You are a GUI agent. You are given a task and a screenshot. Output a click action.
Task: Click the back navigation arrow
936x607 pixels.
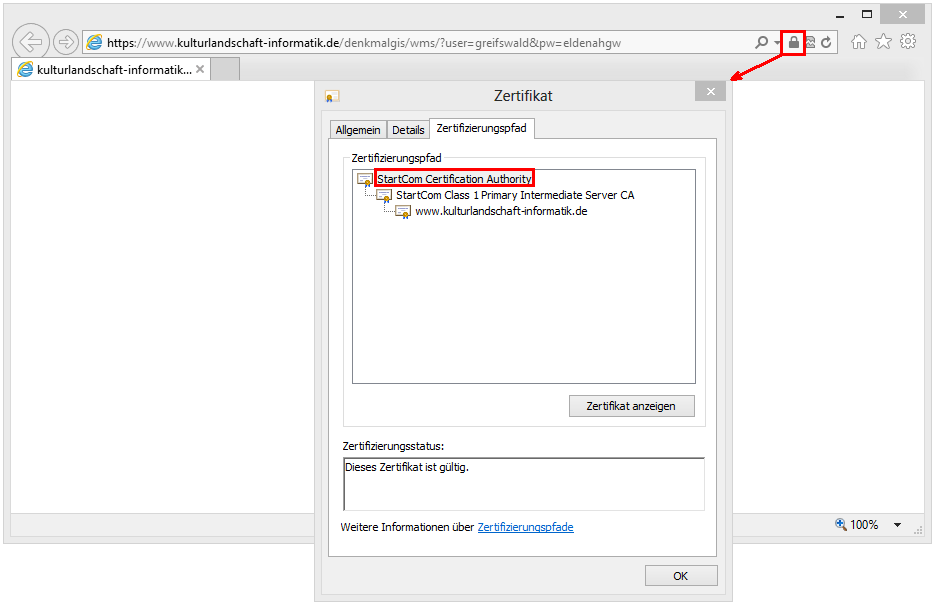(x=30, y=41)
